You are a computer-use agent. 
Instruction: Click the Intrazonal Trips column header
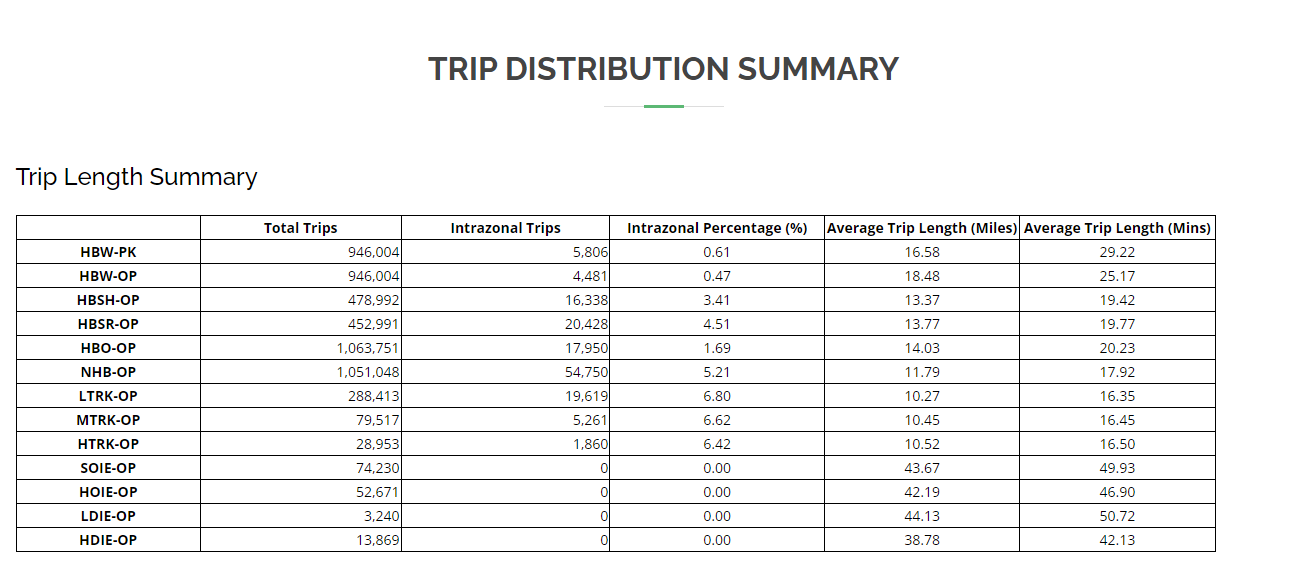pos(505,228)
